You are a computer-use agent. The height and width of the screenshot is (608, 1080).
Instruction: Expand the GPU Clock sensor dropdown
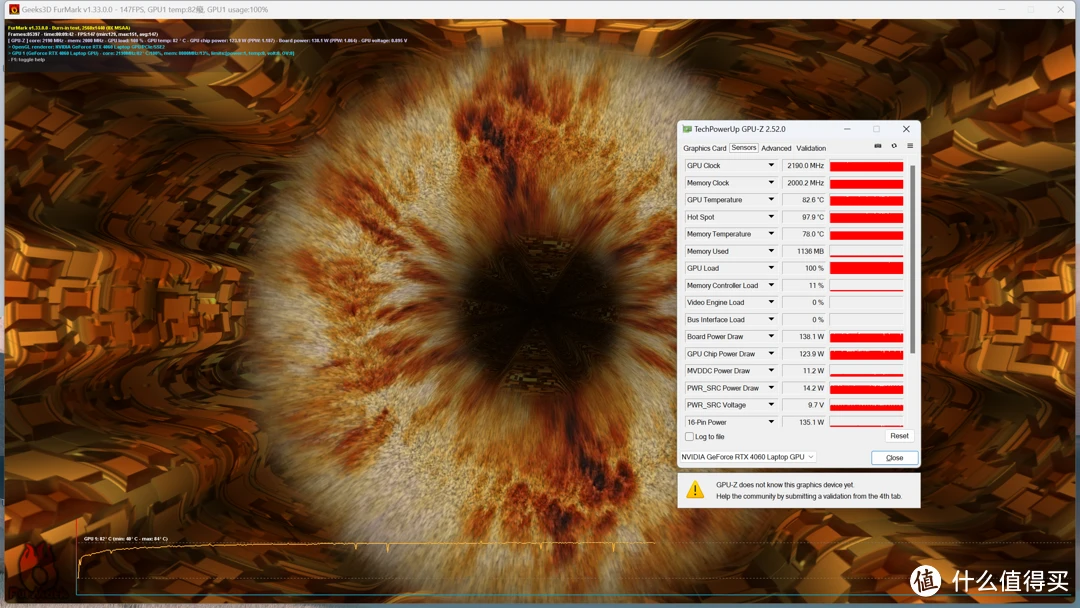(771, 166)
